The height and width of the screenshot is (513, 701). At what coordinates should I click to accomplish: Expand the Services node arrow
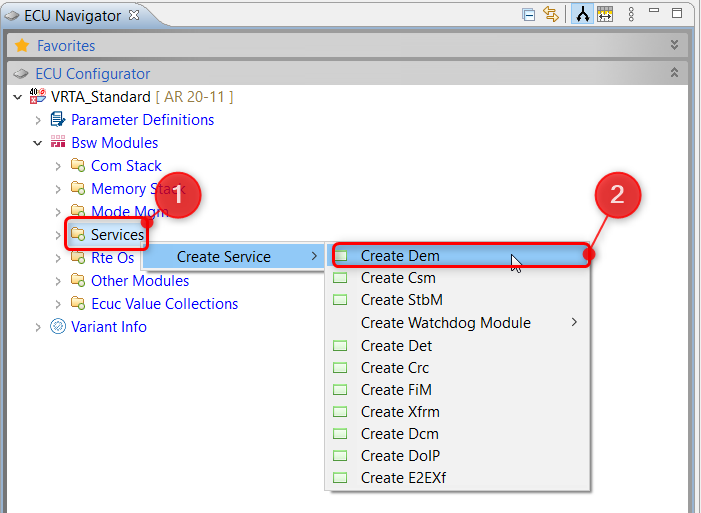(x=58, y=235)
